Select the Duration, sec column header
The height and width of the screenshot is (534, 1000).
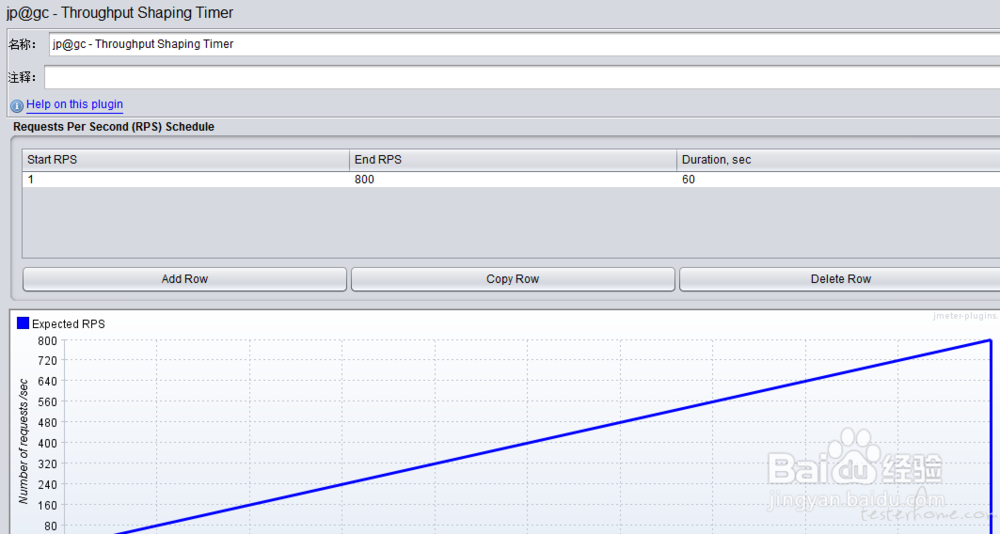click(839, 159)
